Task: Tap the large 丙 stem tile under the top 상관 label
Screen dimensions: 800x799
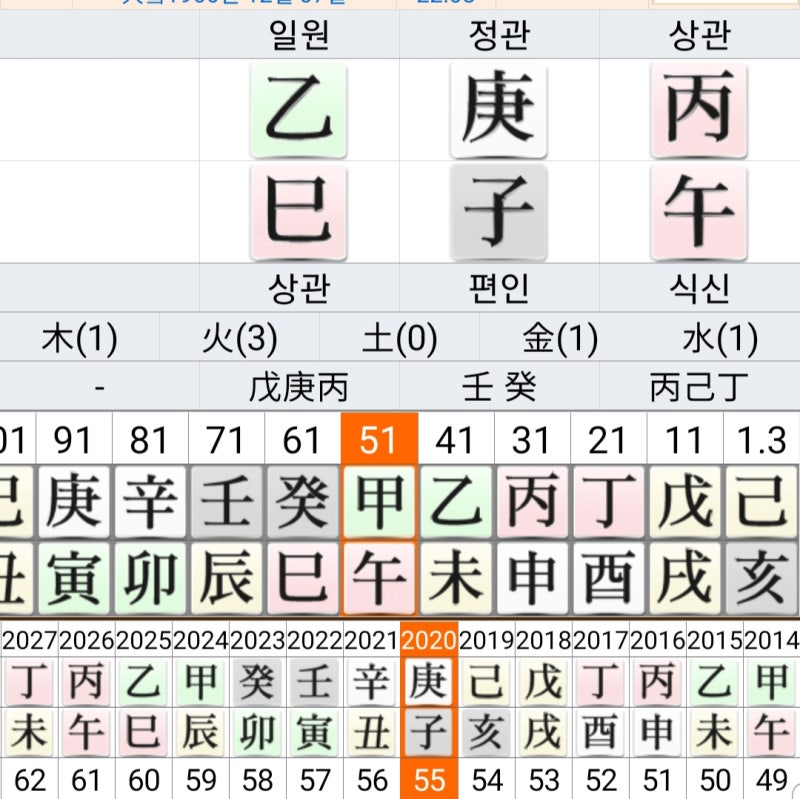Action: point(699,110)
